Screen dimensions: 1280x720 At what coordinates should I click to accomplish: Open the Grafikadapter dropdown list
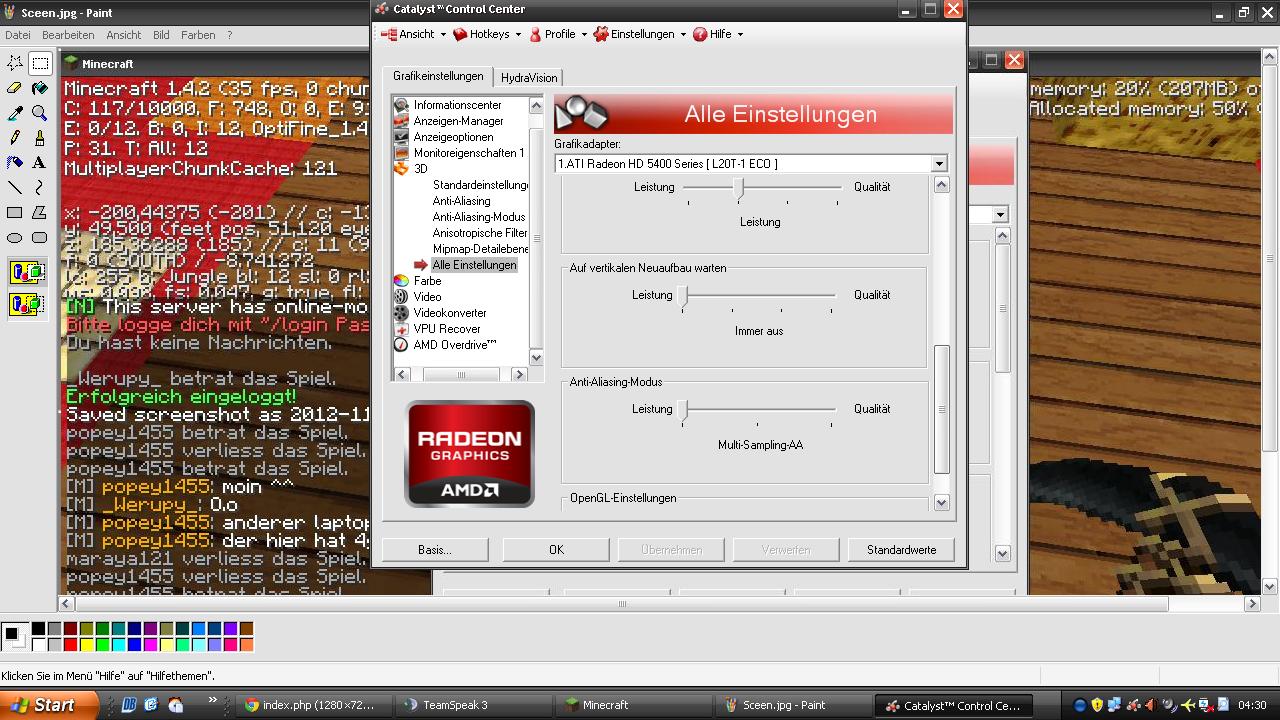click(x=938, y=164)
